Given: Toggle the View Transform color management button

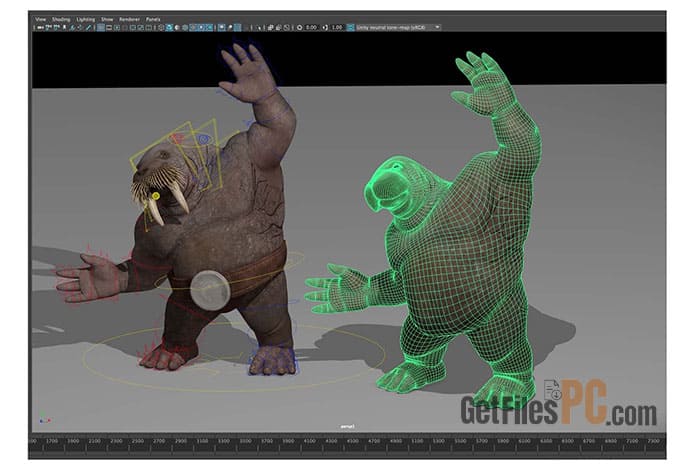Looking at the screenshot, I should [x=350, y=28].
